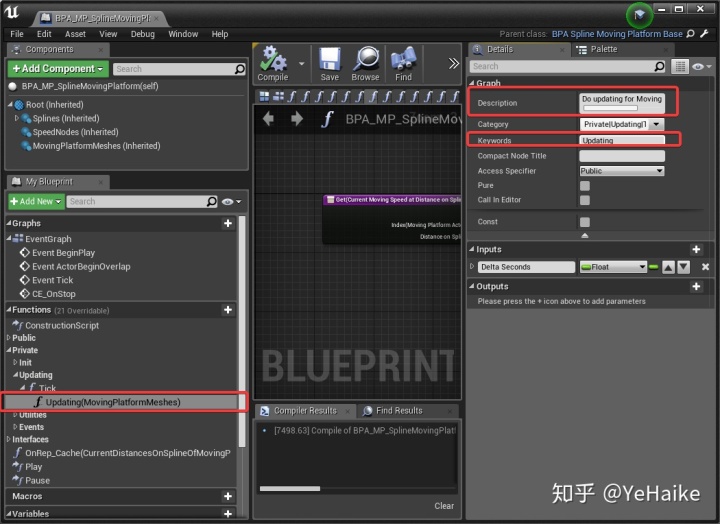This screenshot has height=524, width=720.
Task: Open the Window menu
Action: tap(183, 34)
